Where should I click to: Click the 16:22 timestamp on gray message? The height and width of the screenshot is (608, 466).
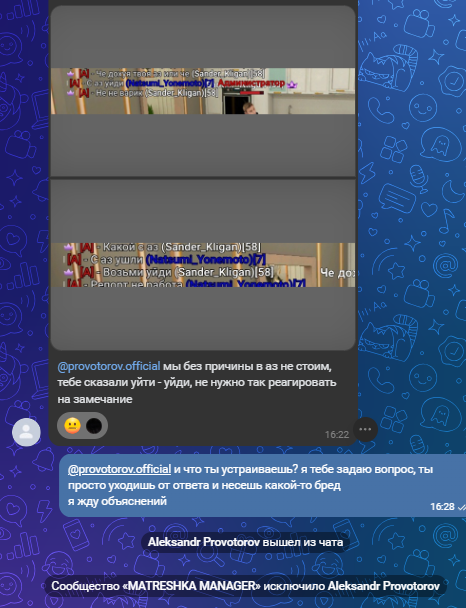coord(337,435)
